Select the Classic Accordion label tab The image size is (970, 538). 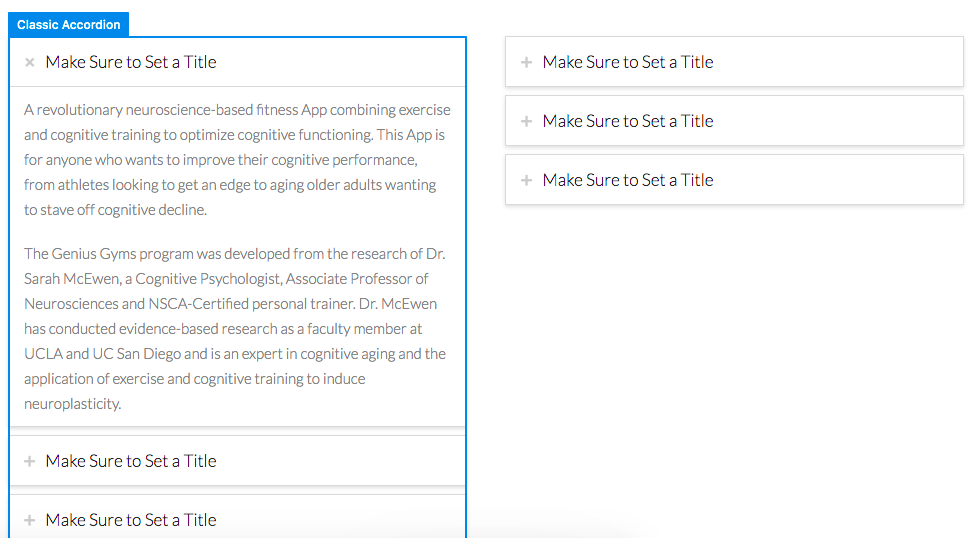[69, 25]
